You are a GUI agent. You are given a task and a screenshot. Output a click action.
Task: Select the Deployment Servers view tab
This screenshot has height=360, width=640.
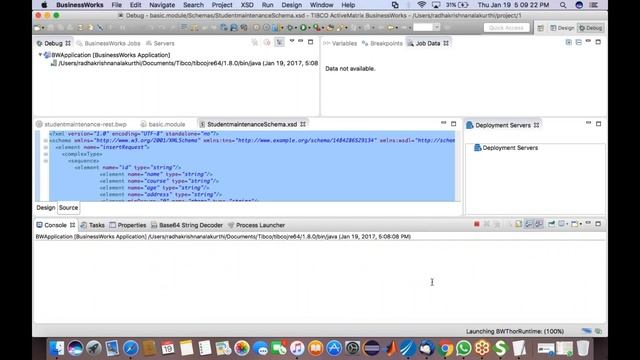[x=502, y=125]
